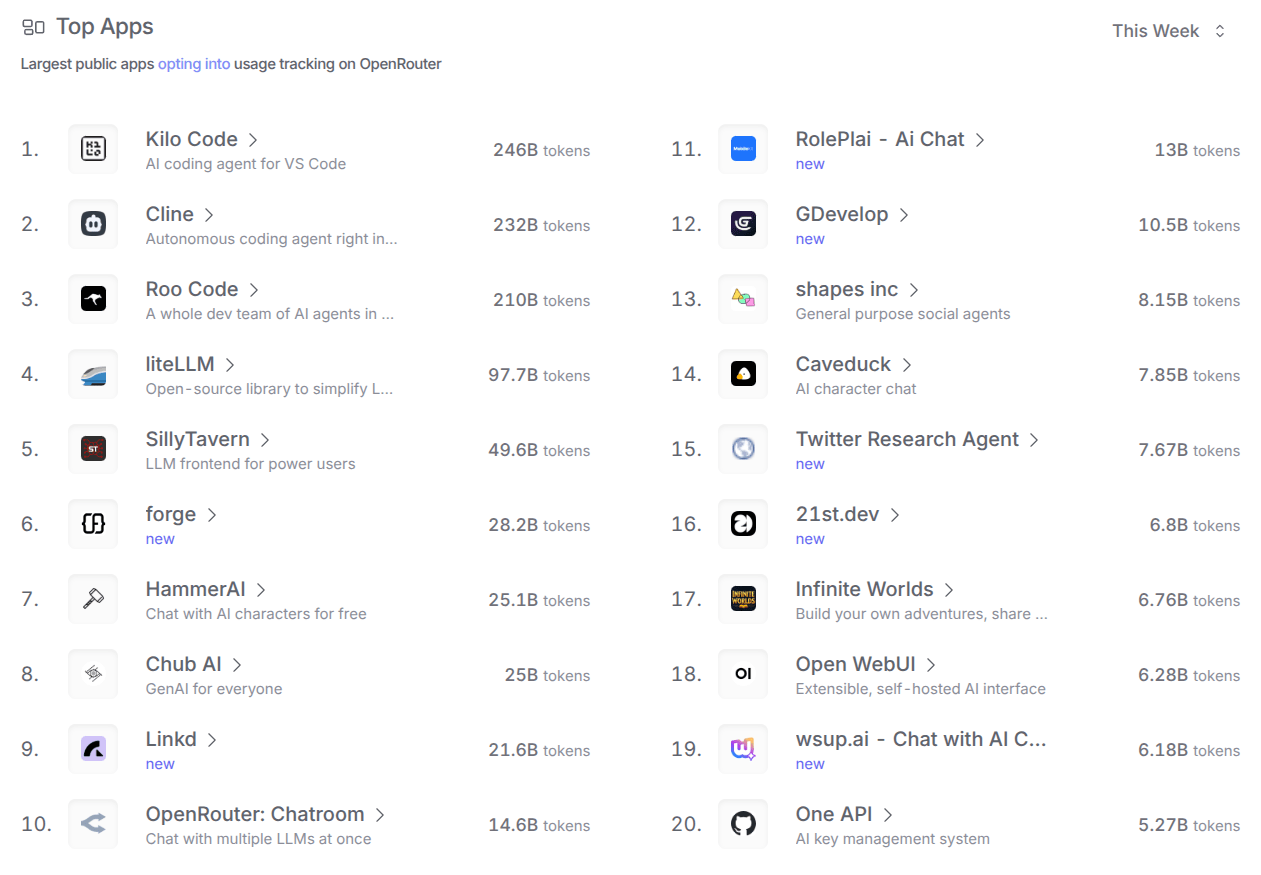Click the chevron next to Linkd
This screenshot has height=875, width=1261.
pyautogui.click(x=212, y=740)
